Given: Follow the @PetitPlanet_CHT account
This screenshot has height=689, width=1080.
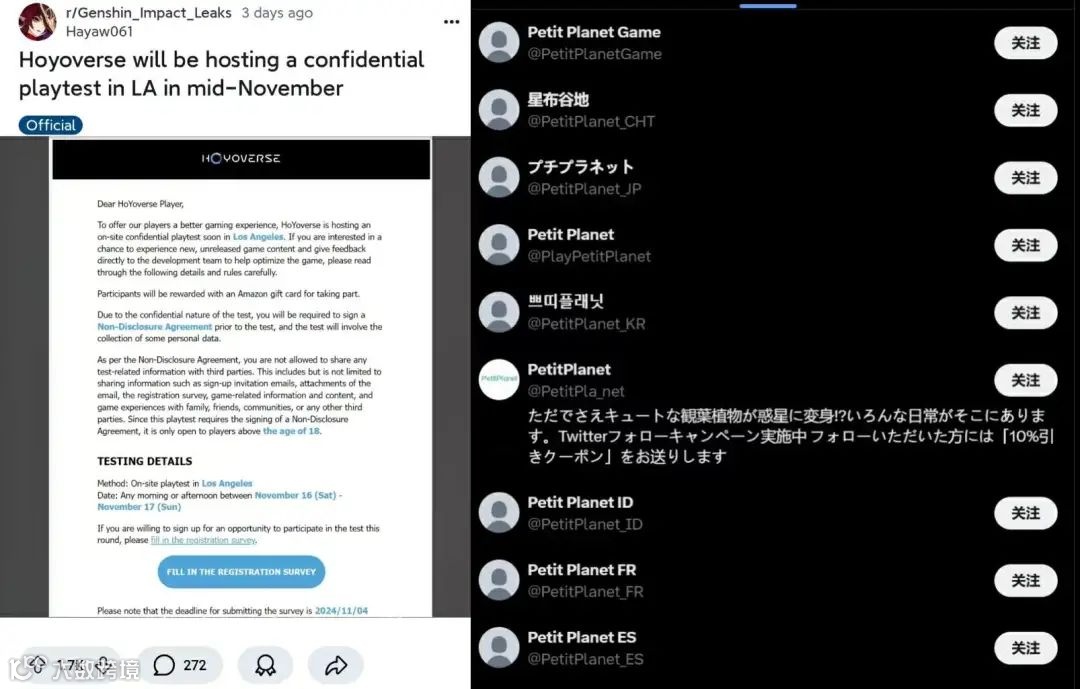Looking at the screenshot, I should tap(1026, 110).
